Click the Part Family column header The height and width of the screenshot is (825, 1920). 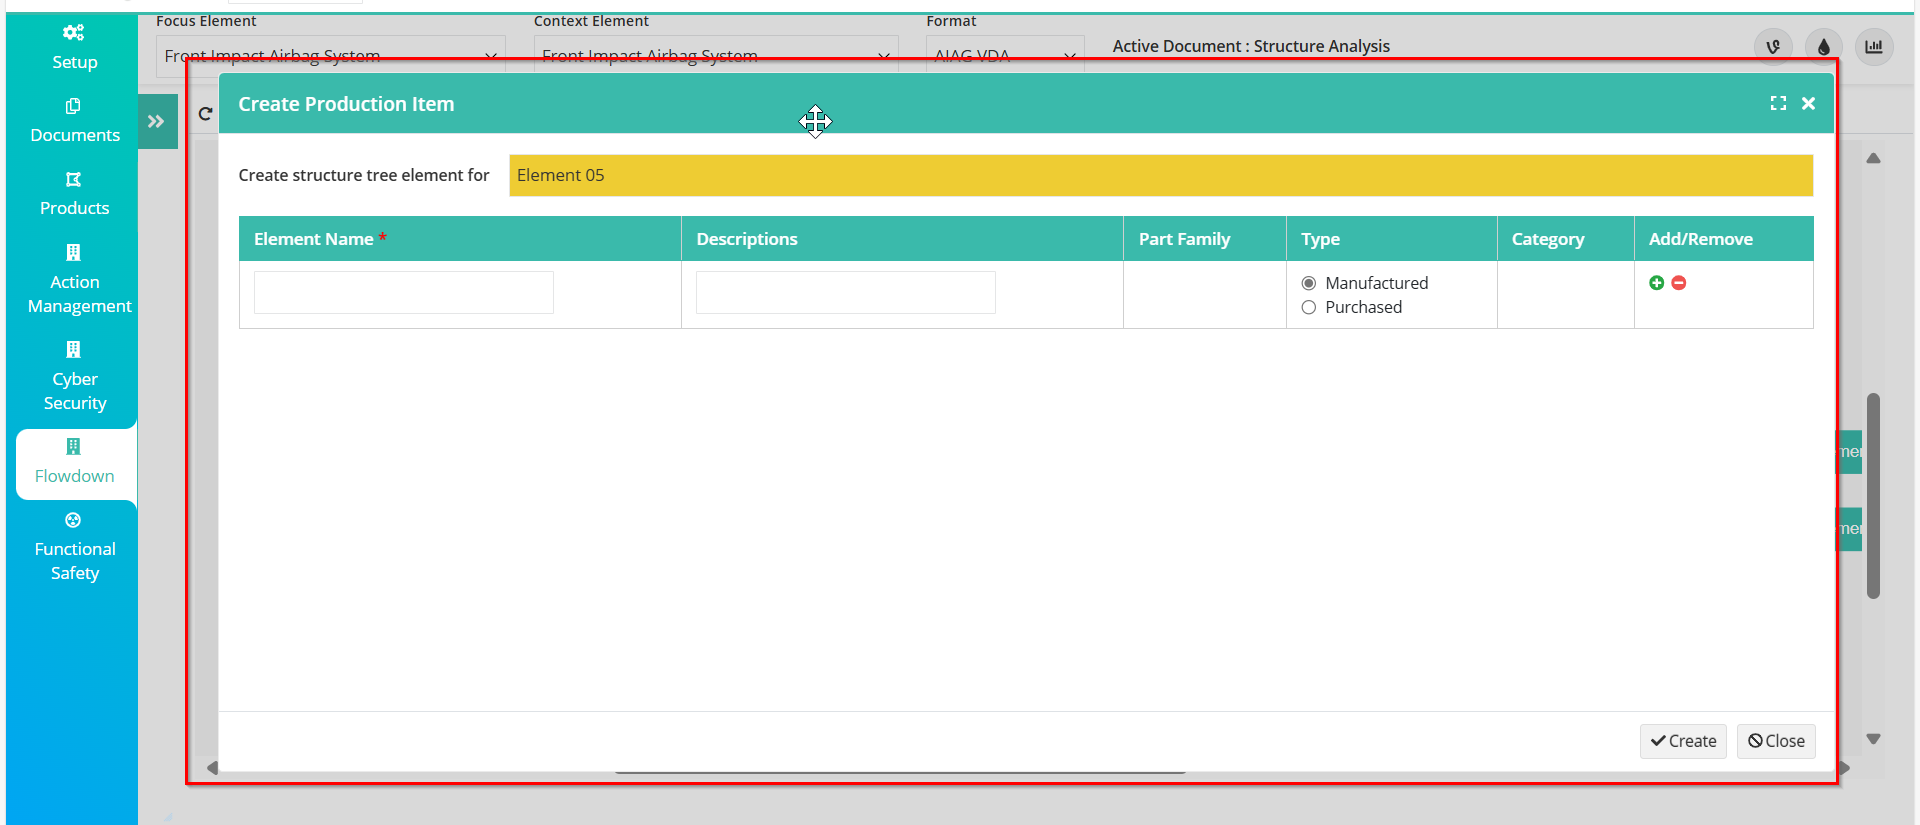(x=1205, y=239)
